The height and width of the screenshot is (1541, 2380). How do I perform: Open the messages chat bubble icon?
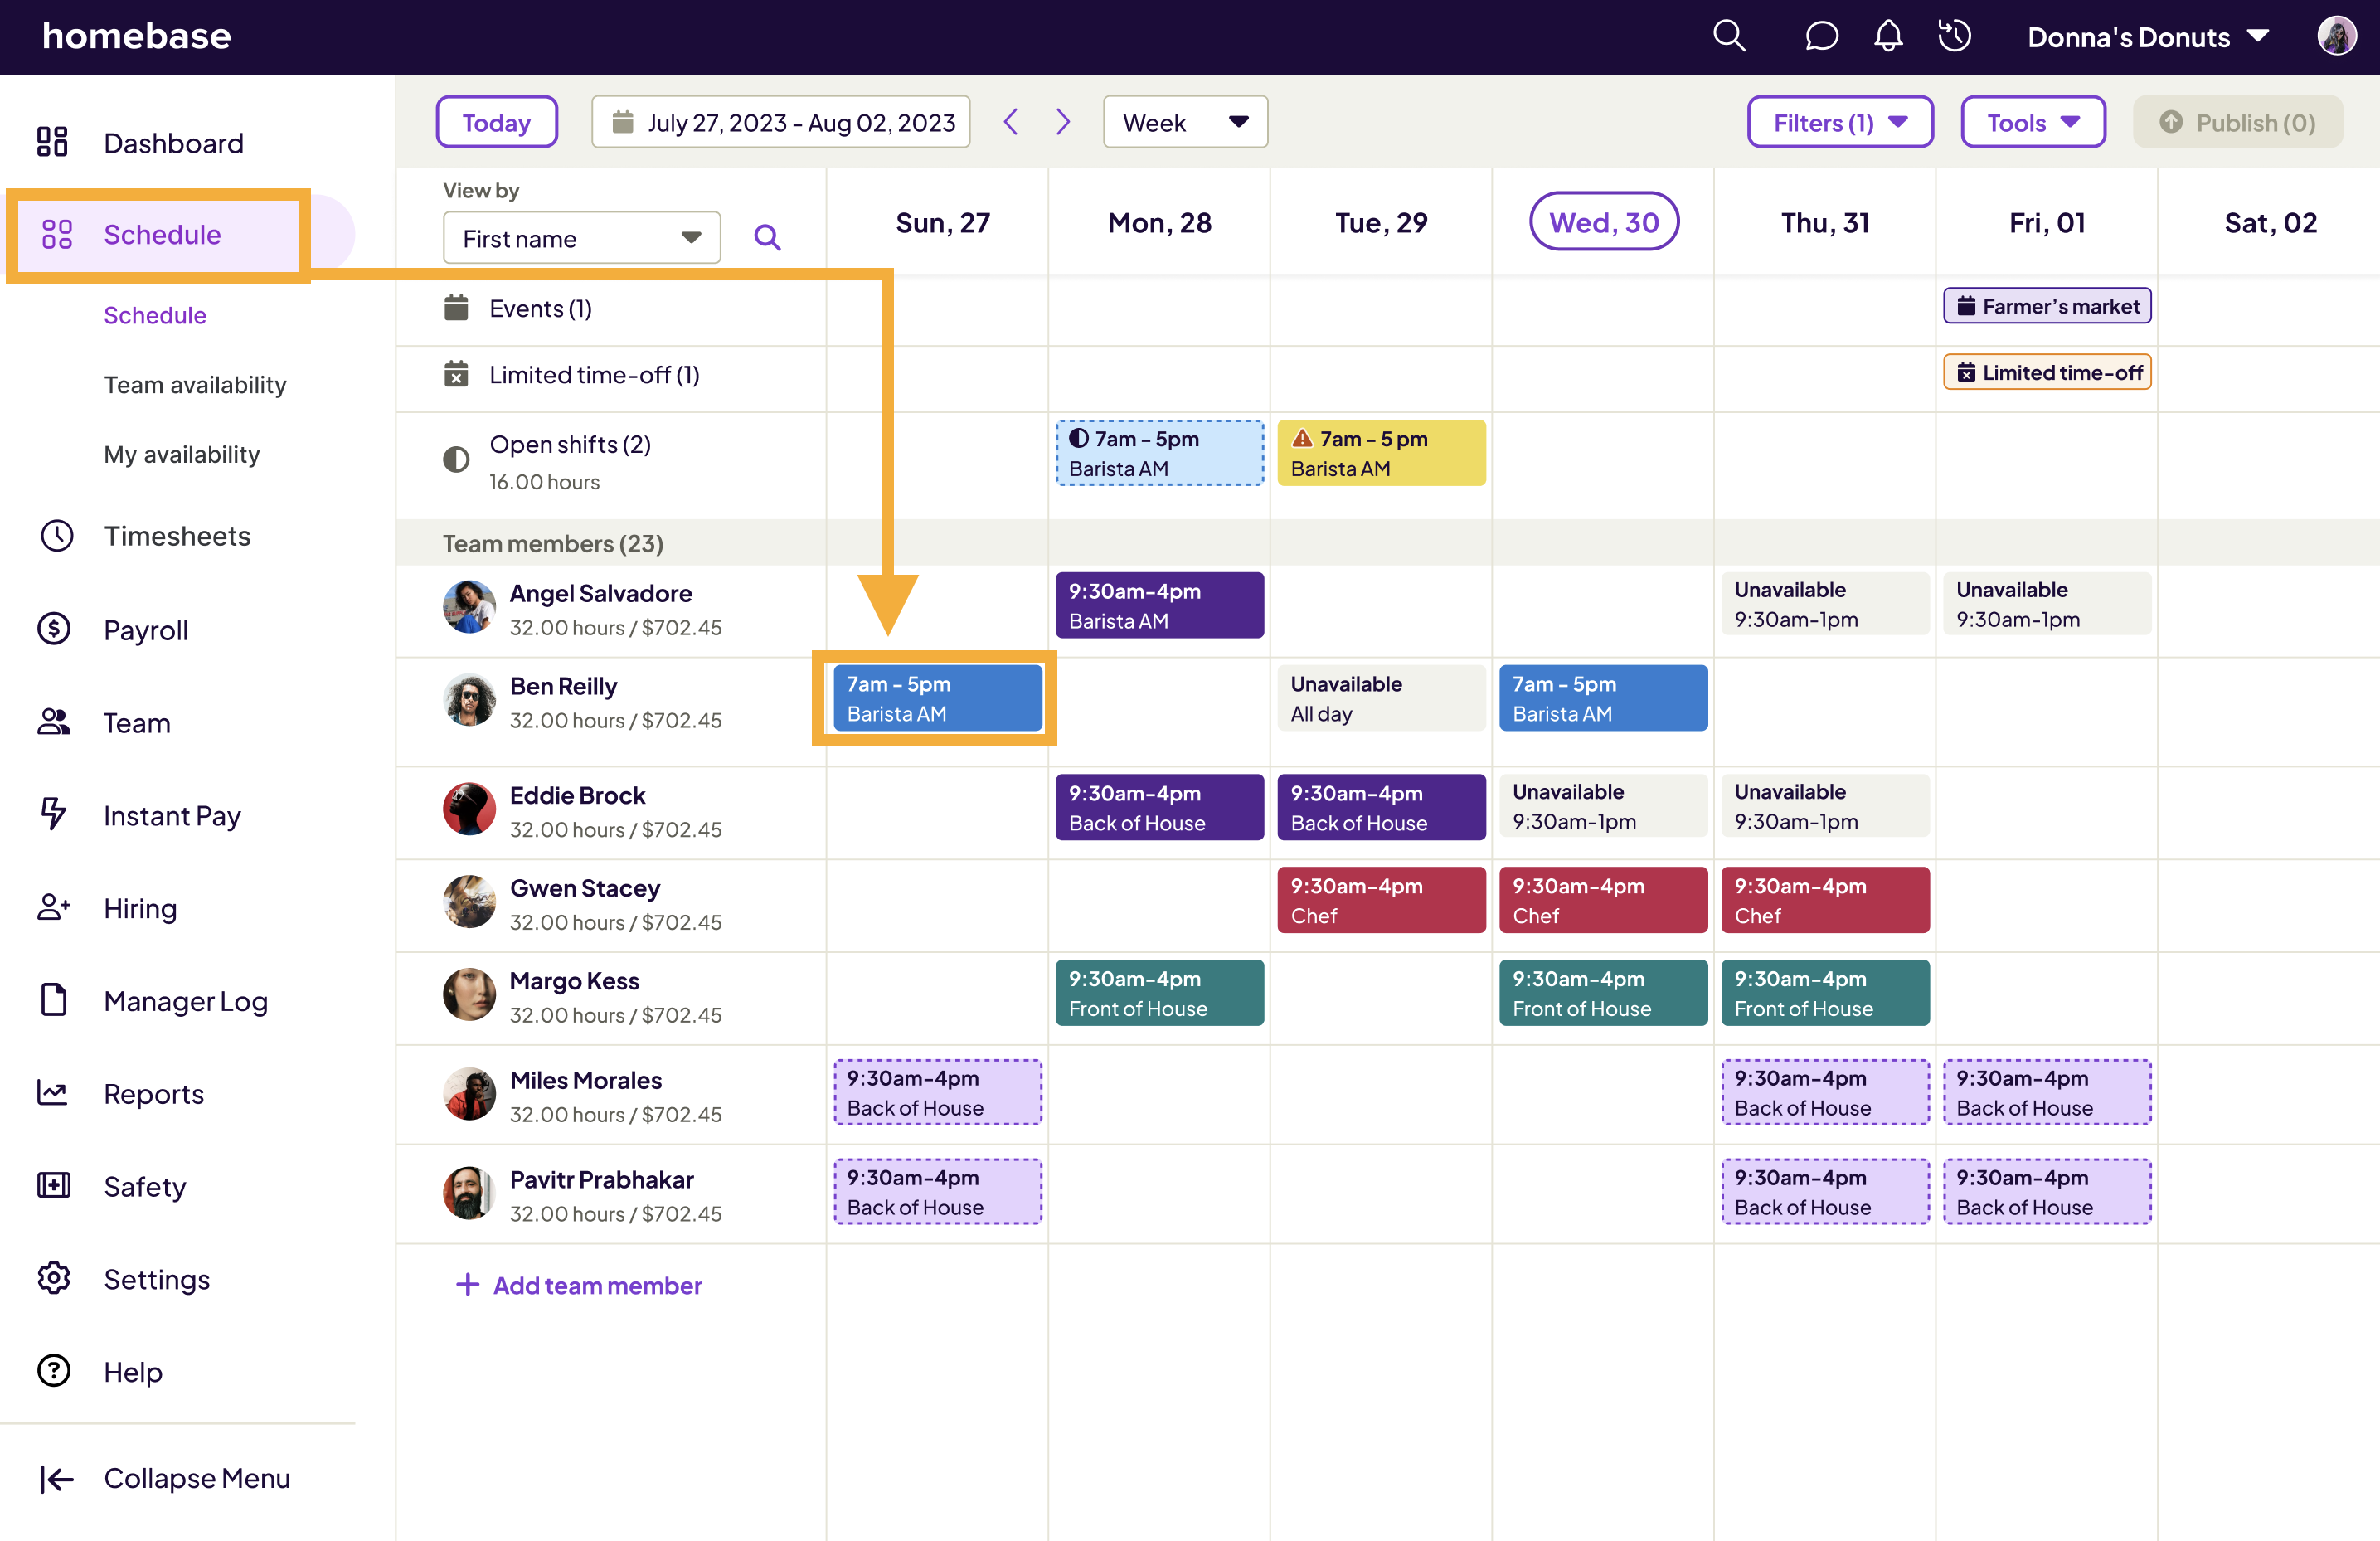click(x=1820, y=37)
